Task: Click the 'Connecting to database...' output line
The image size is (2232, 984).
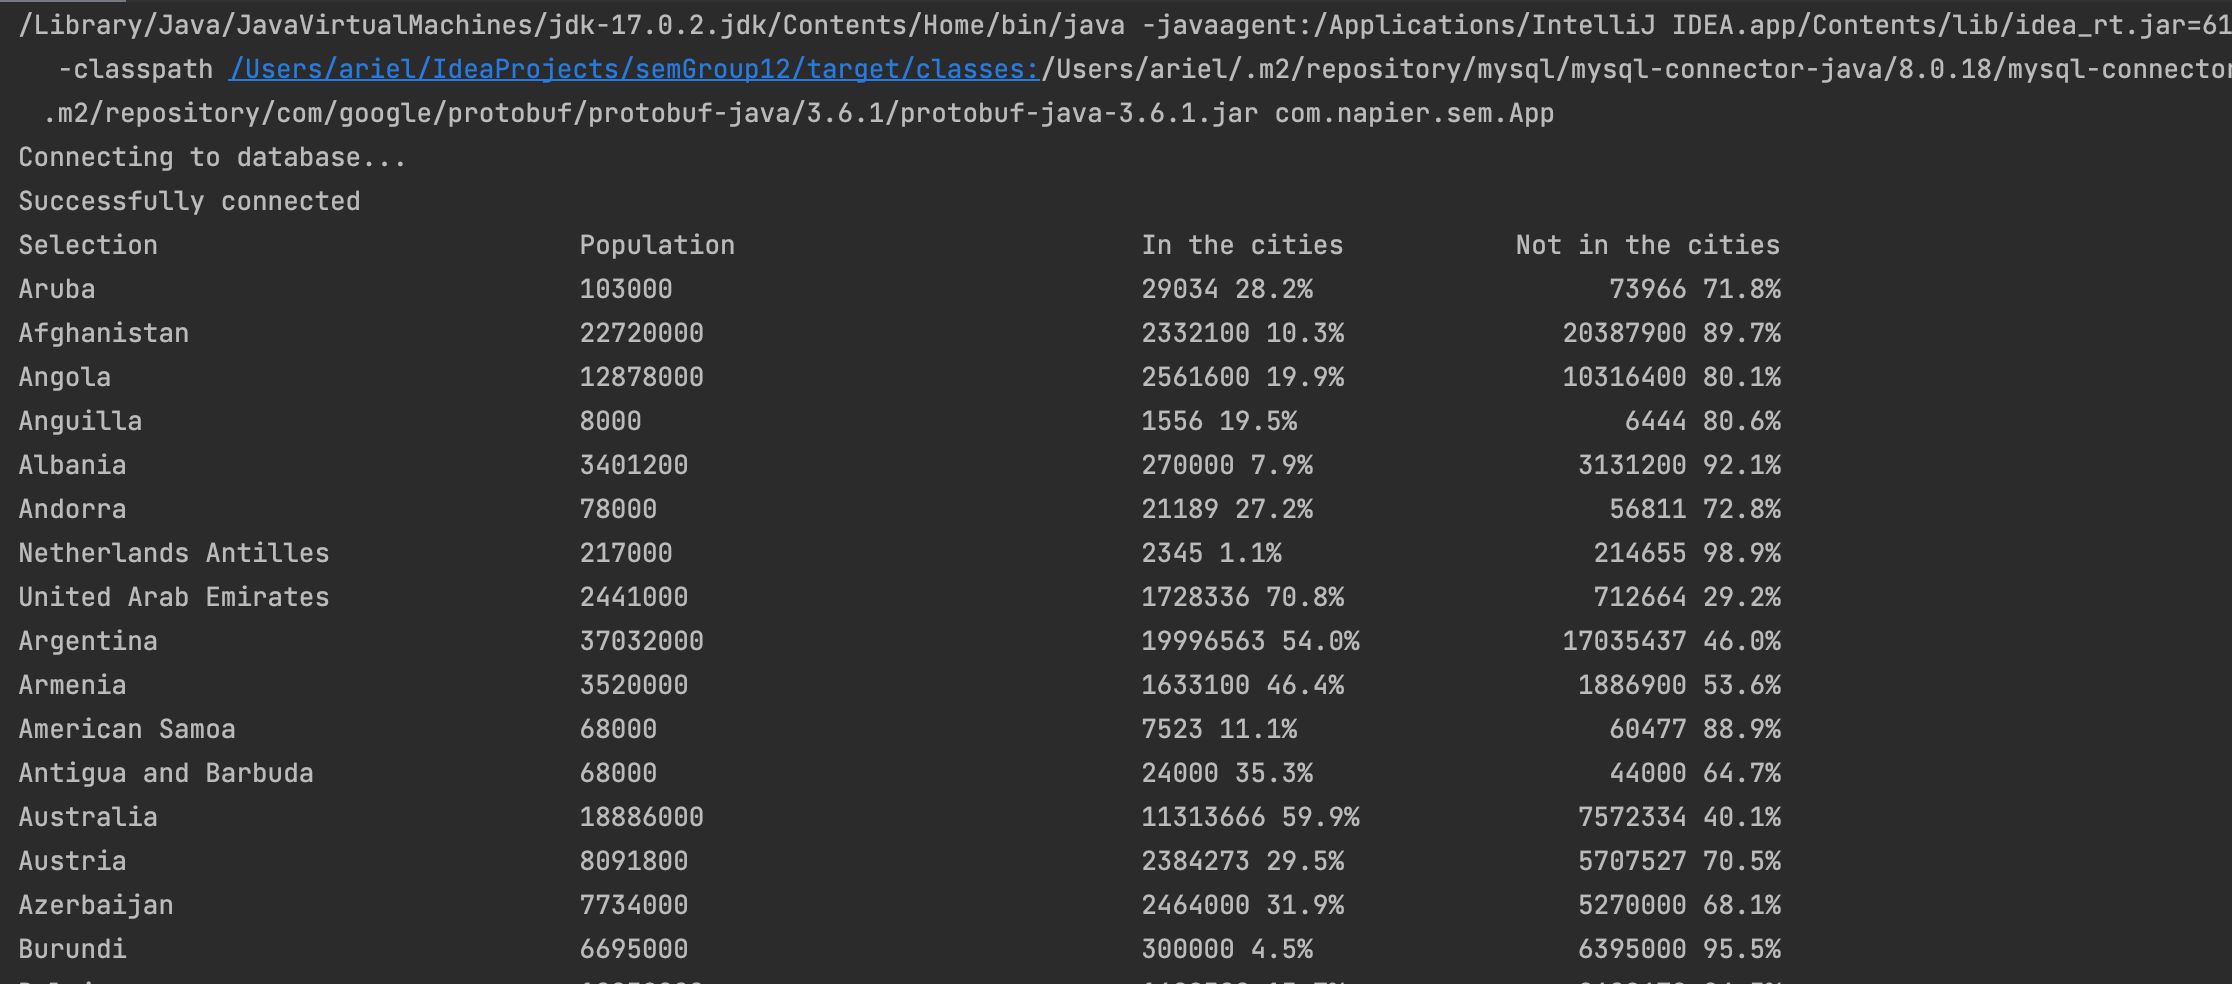Action: (212, 157)
